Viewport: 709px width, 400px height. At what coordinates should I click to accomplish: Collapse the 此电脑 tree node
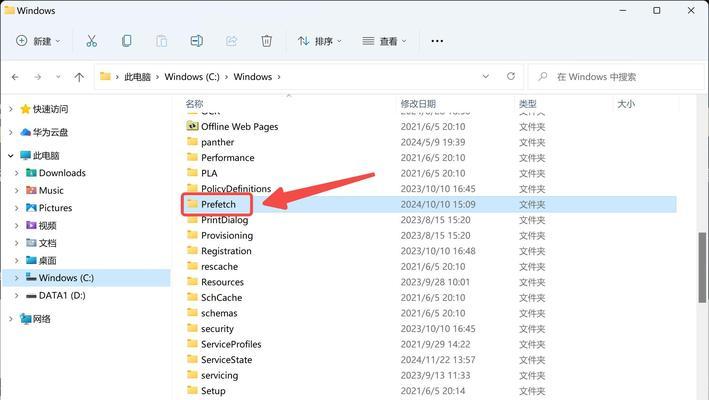pyautogui.click(x=11, y=155)
